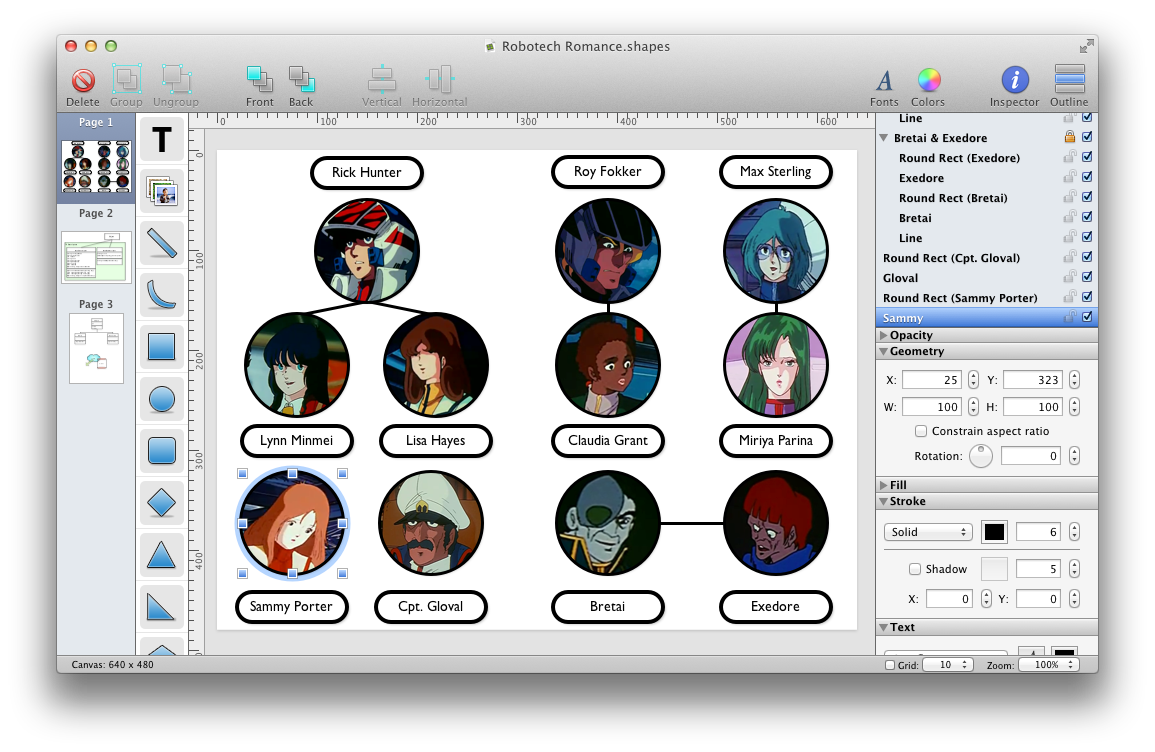1155x752 pixels.
Task: Click the Rick Hunter label shape
Action: 367,172
